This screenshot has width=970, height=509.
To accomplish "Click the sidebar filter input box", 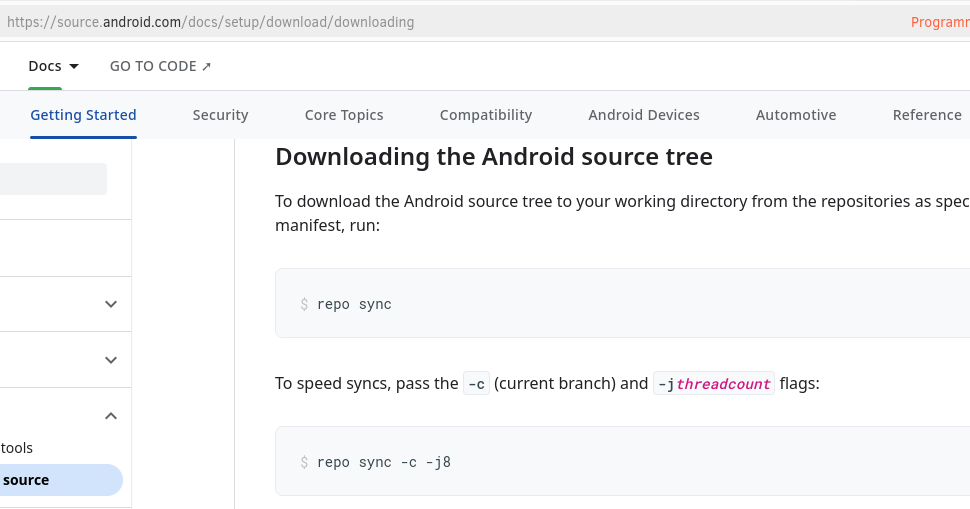I will (x=53, y=179).
